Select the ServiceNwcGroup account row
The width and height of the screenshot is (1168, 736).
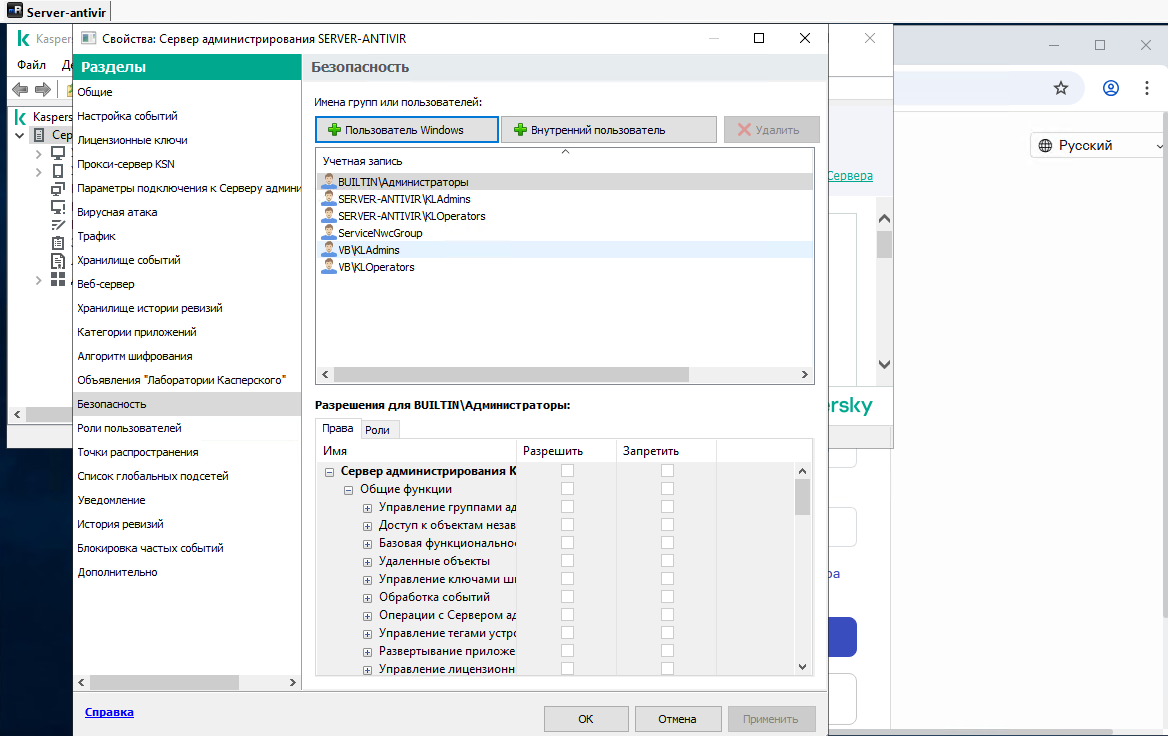(x=565, y=233)
